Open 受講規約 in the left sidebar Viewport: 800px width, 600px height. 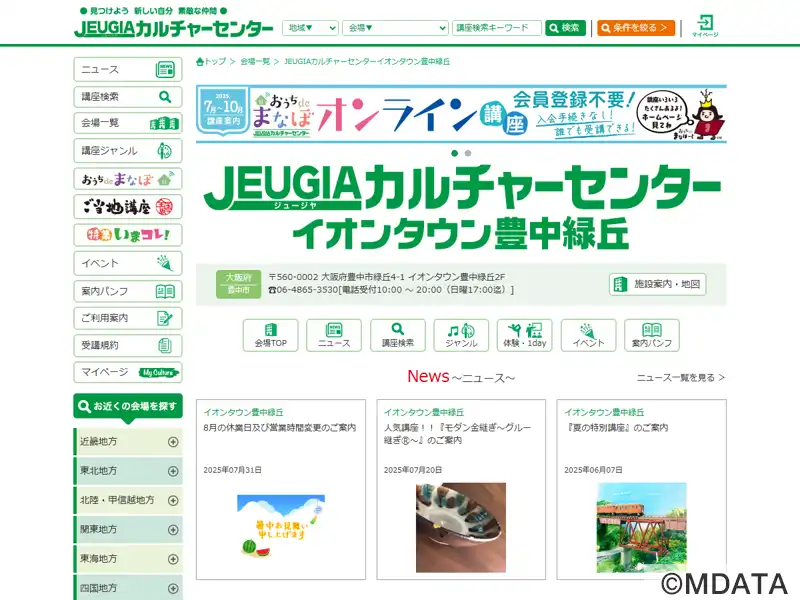click(x=128, y=345)
